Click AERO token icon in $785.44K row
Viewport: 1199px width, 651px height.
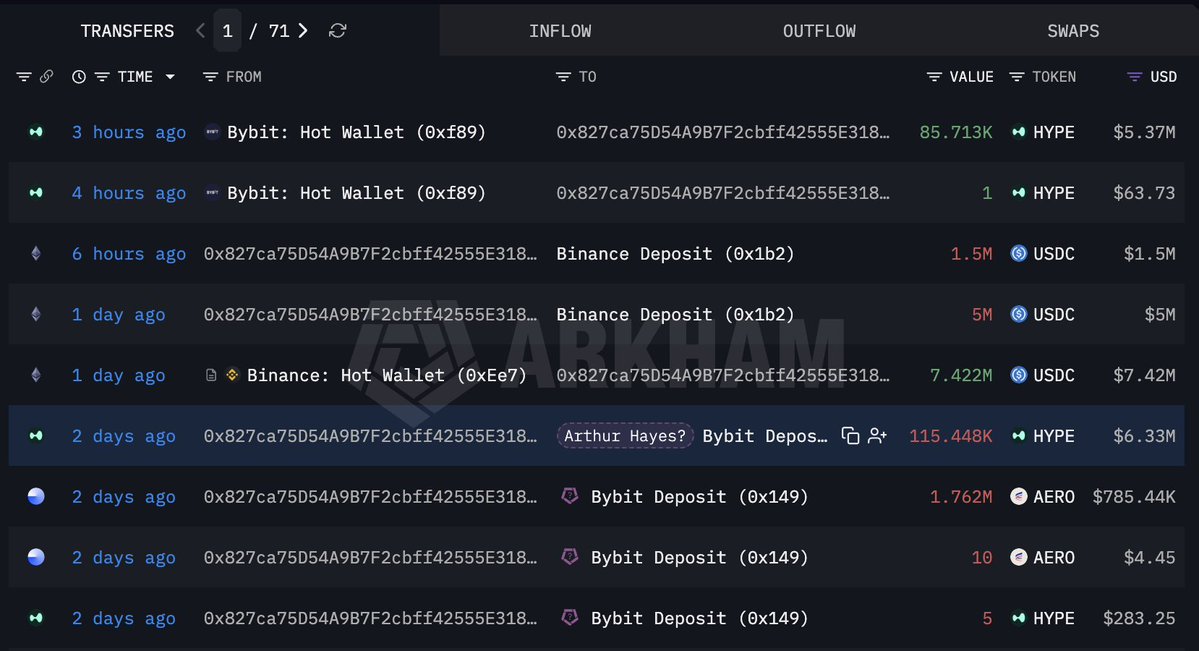click(1019, 496)
